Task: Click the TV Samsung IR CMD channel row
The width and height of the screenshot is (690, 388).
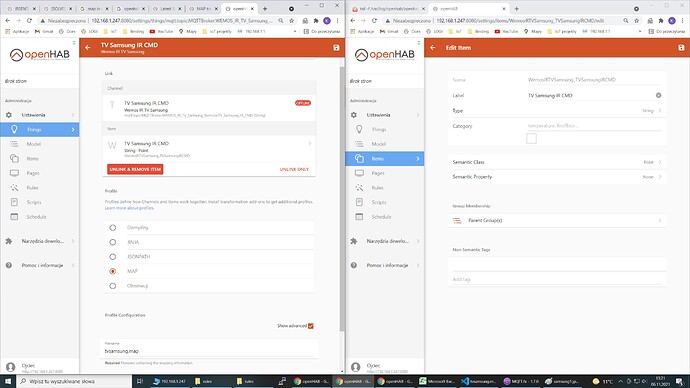Action: click(x=209, y=108)
